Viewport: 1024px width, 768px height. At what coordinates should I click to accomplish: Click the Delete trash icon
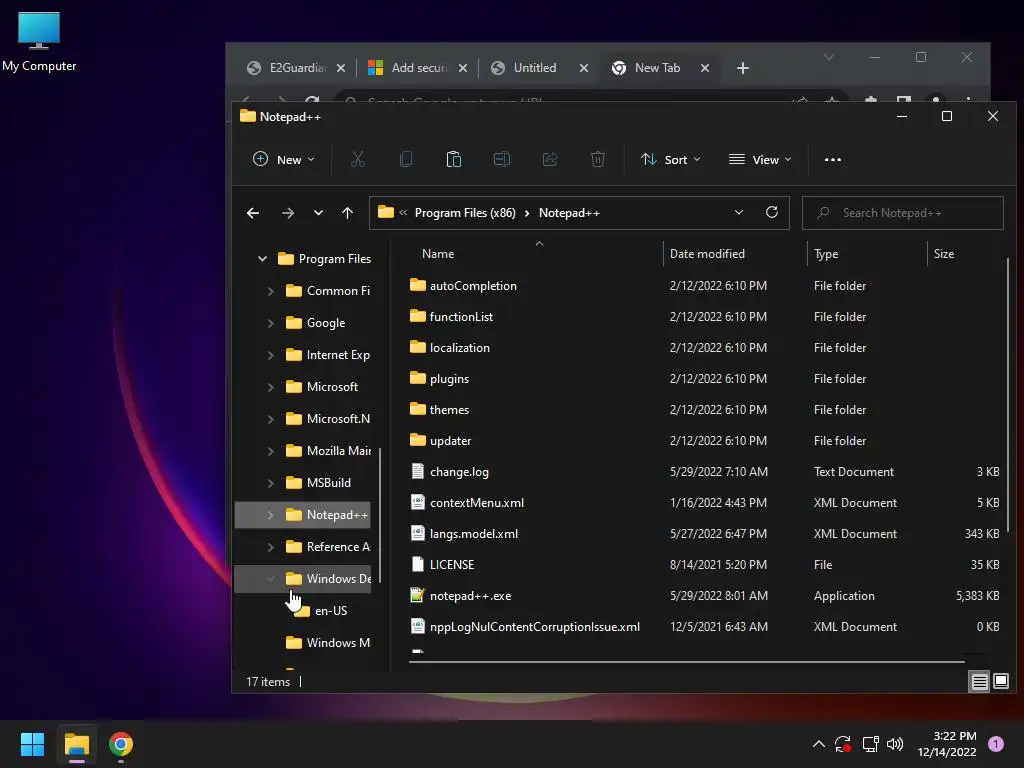(598, 159)
